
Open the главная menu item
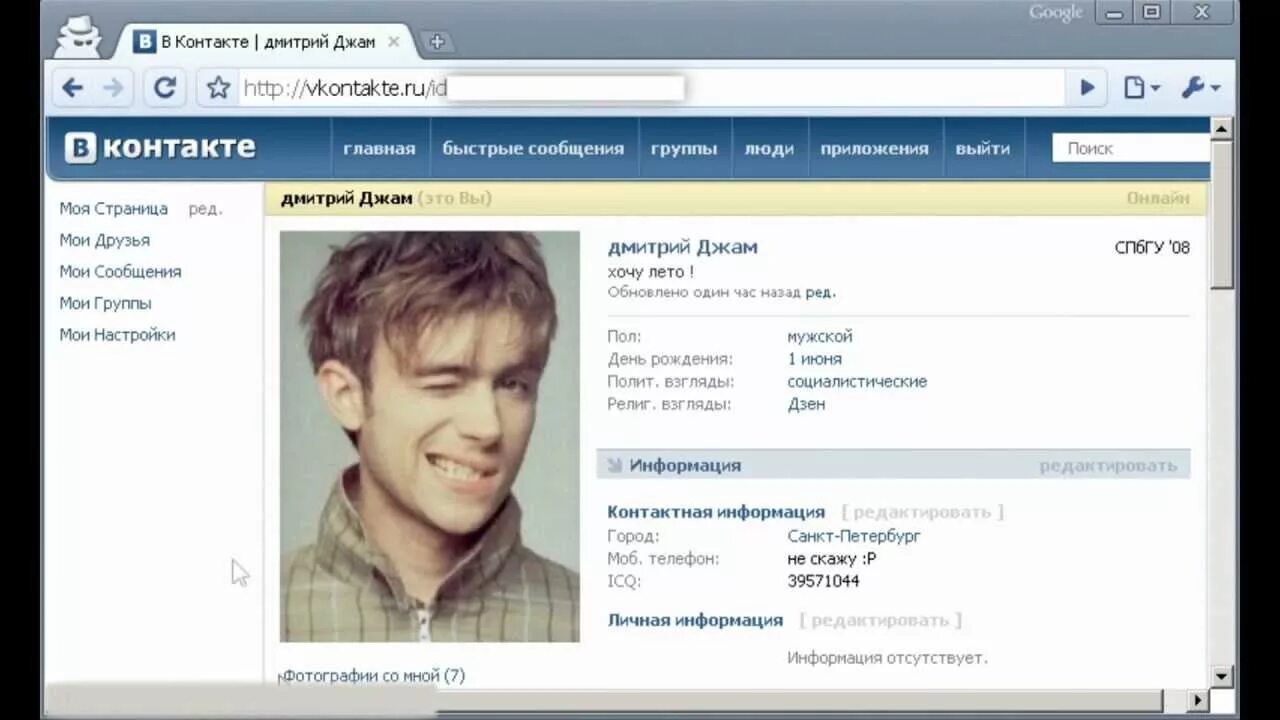(x=379, y=148)
